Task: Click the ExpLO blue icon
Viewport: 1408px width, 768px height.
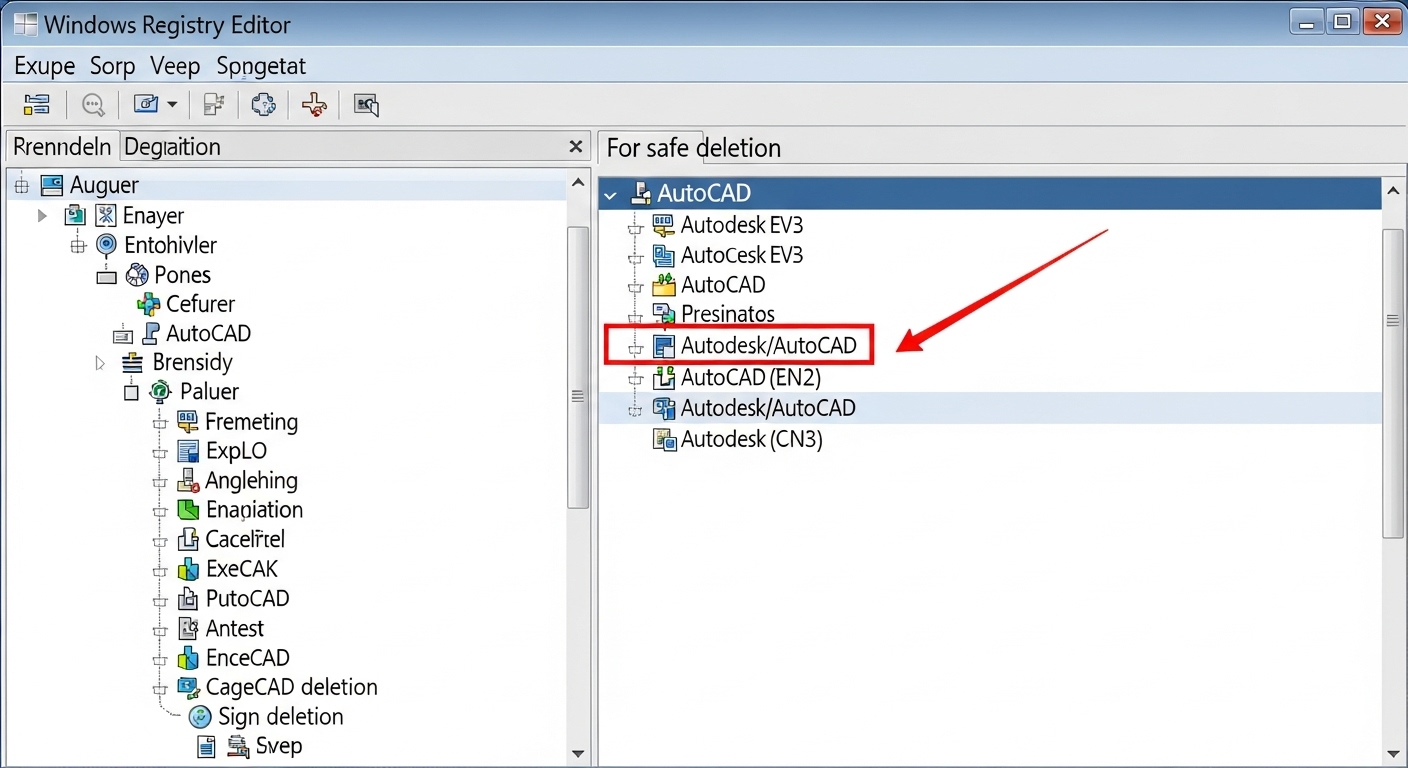Action: (x=187, y=451)
